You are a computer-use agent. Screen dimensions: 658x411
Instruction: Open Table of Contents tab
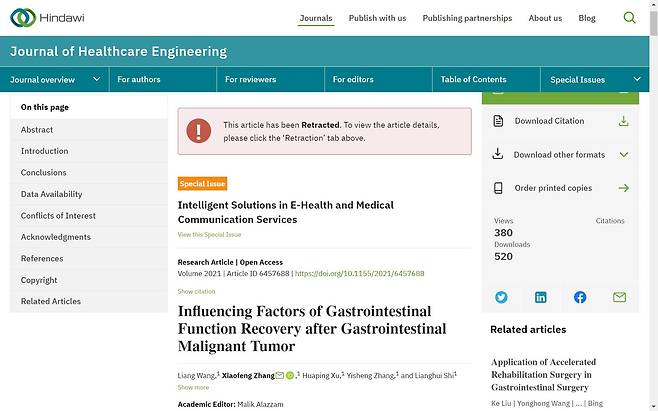tap(474, 79)
